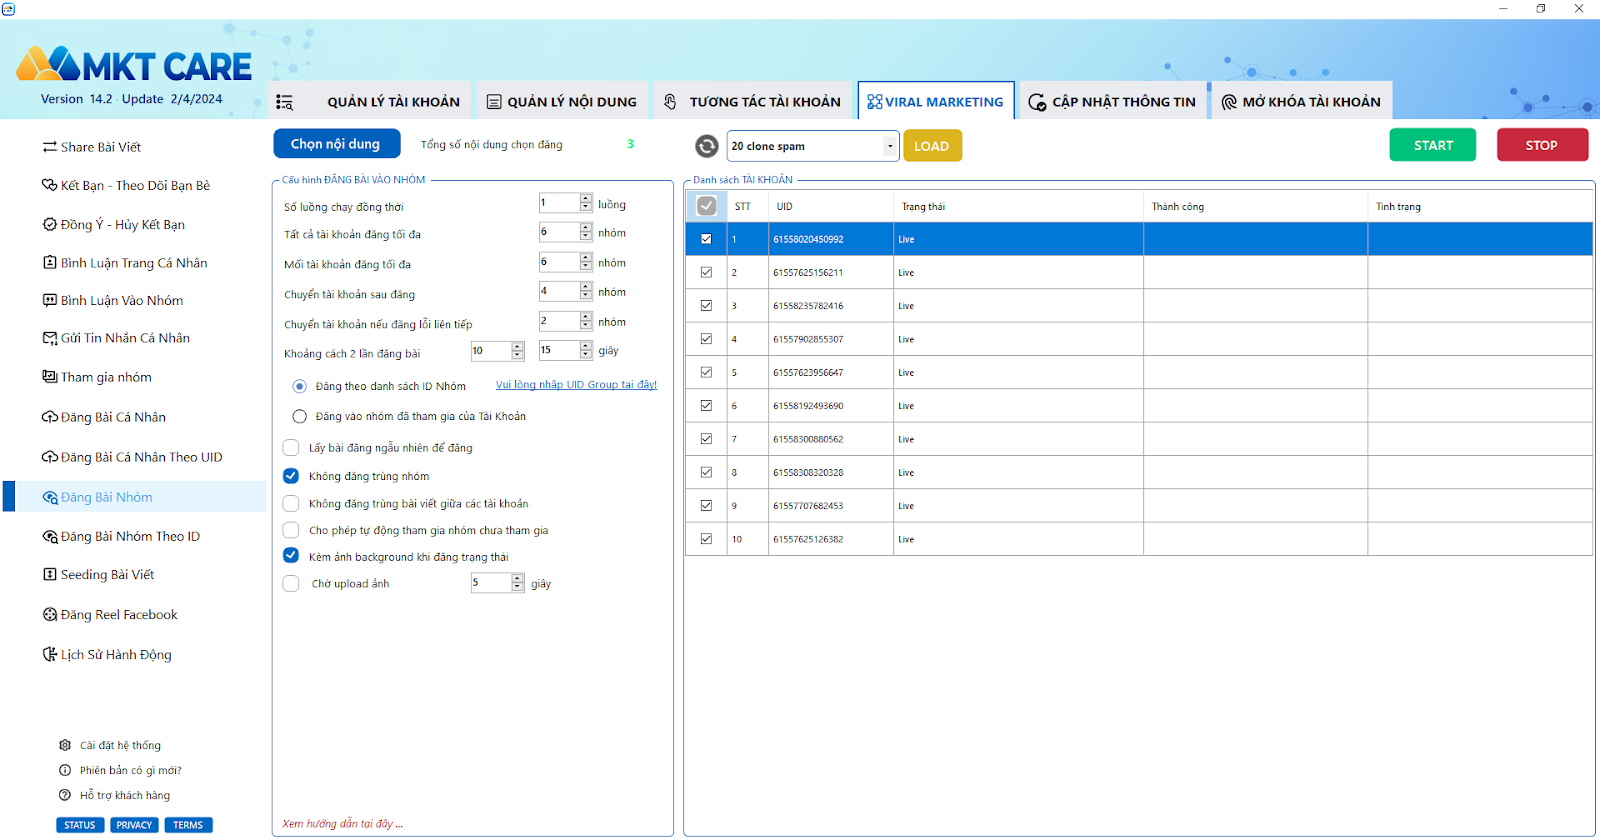
Task: Toggle the select-all checkbox in table header
Action: tap(706, 206)
